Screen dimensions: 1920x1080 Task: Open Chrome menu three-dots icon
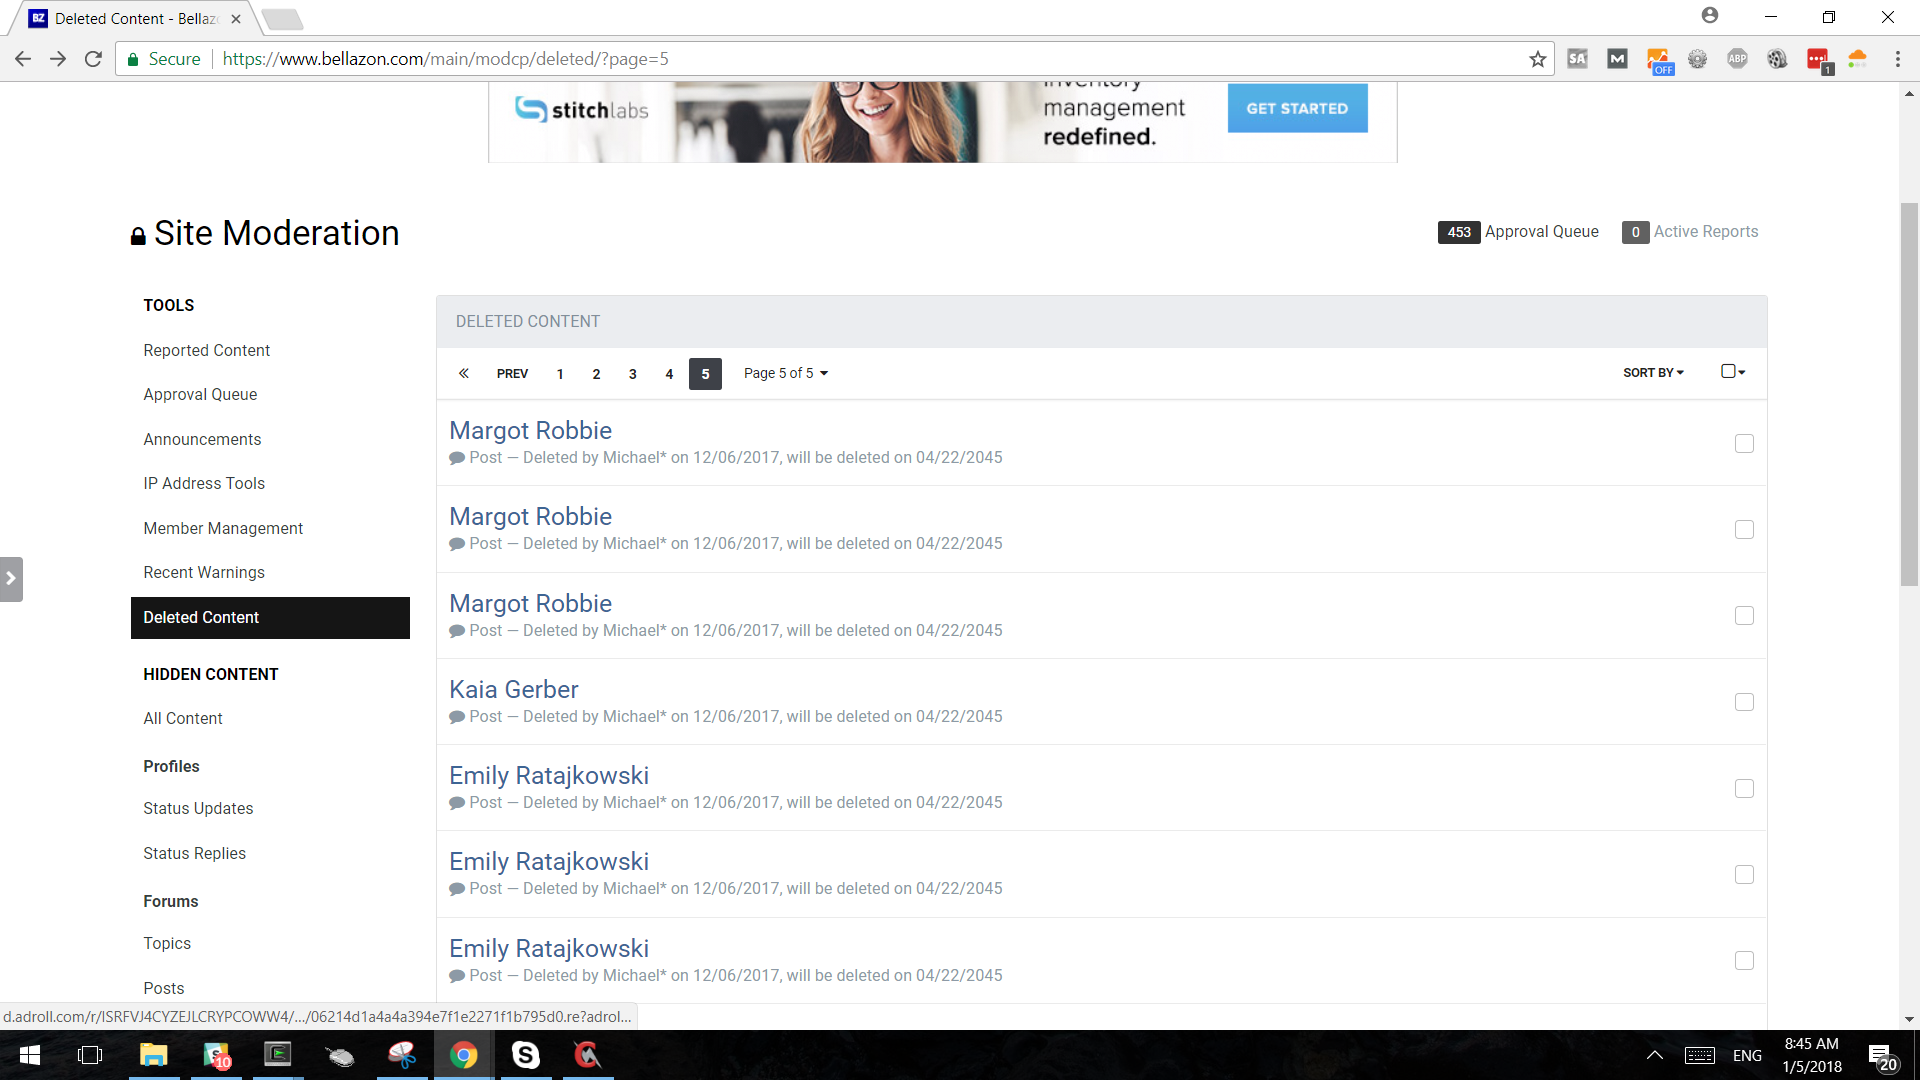(1897, 59)
